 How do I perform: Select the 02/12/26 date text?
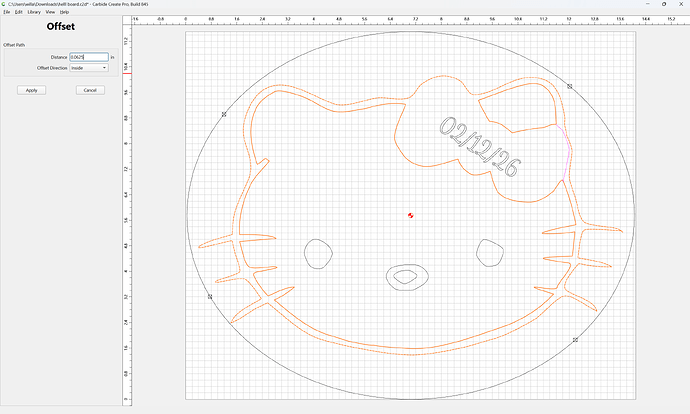click(480, 147)
